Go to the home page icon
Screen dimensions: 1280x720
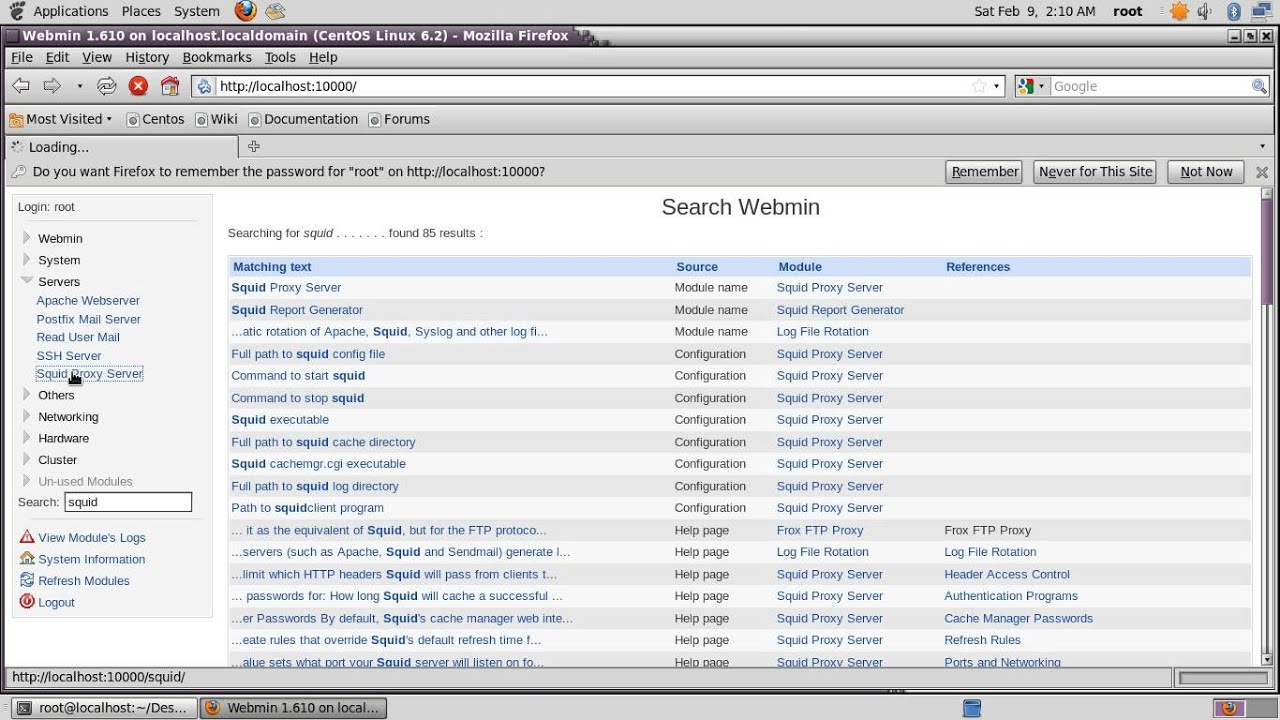170,86
